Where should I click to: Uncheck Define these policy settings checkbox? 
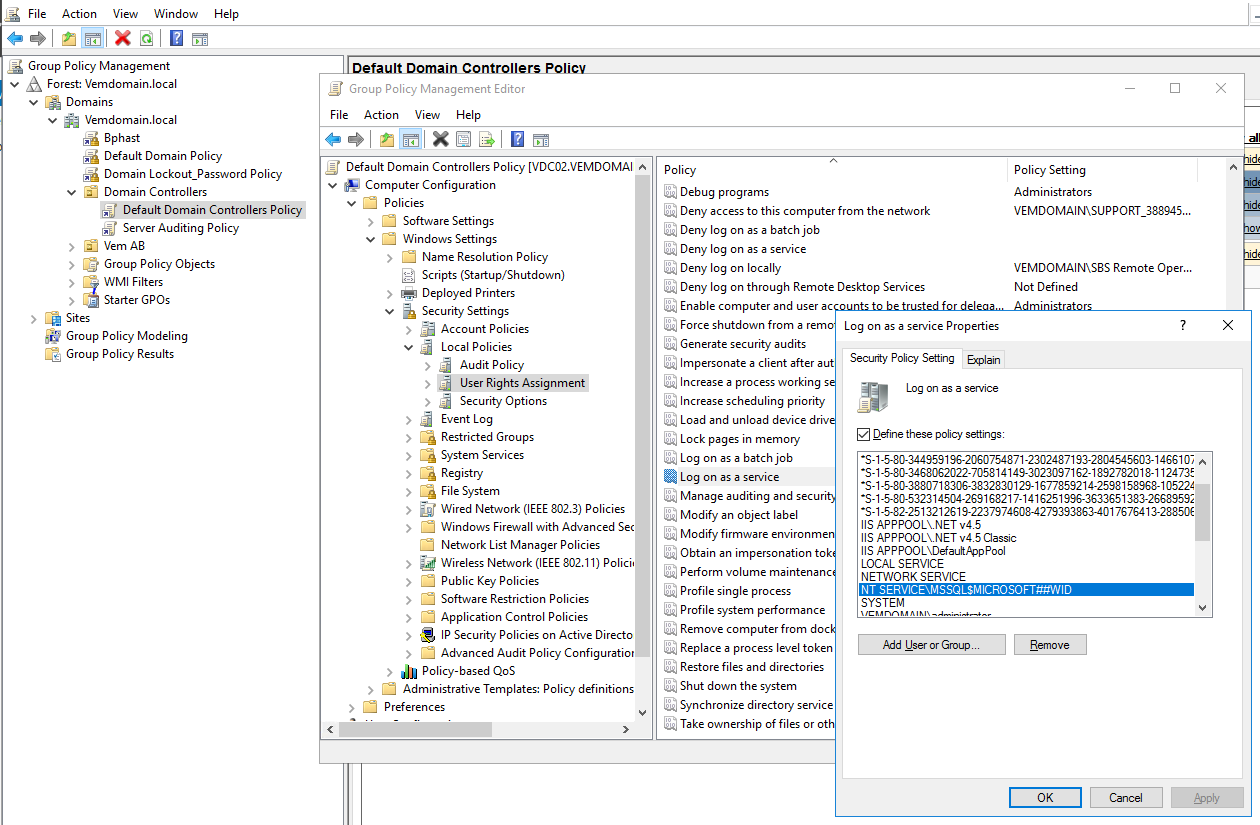(864, 434)
